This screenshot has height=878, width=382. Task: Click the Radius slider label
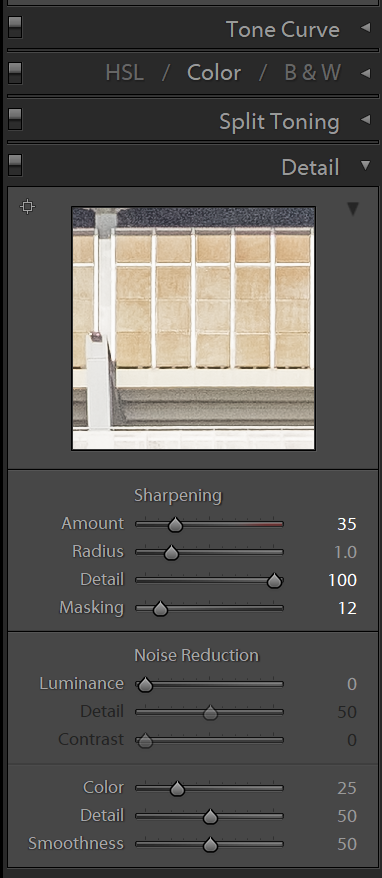click(98, 552)
